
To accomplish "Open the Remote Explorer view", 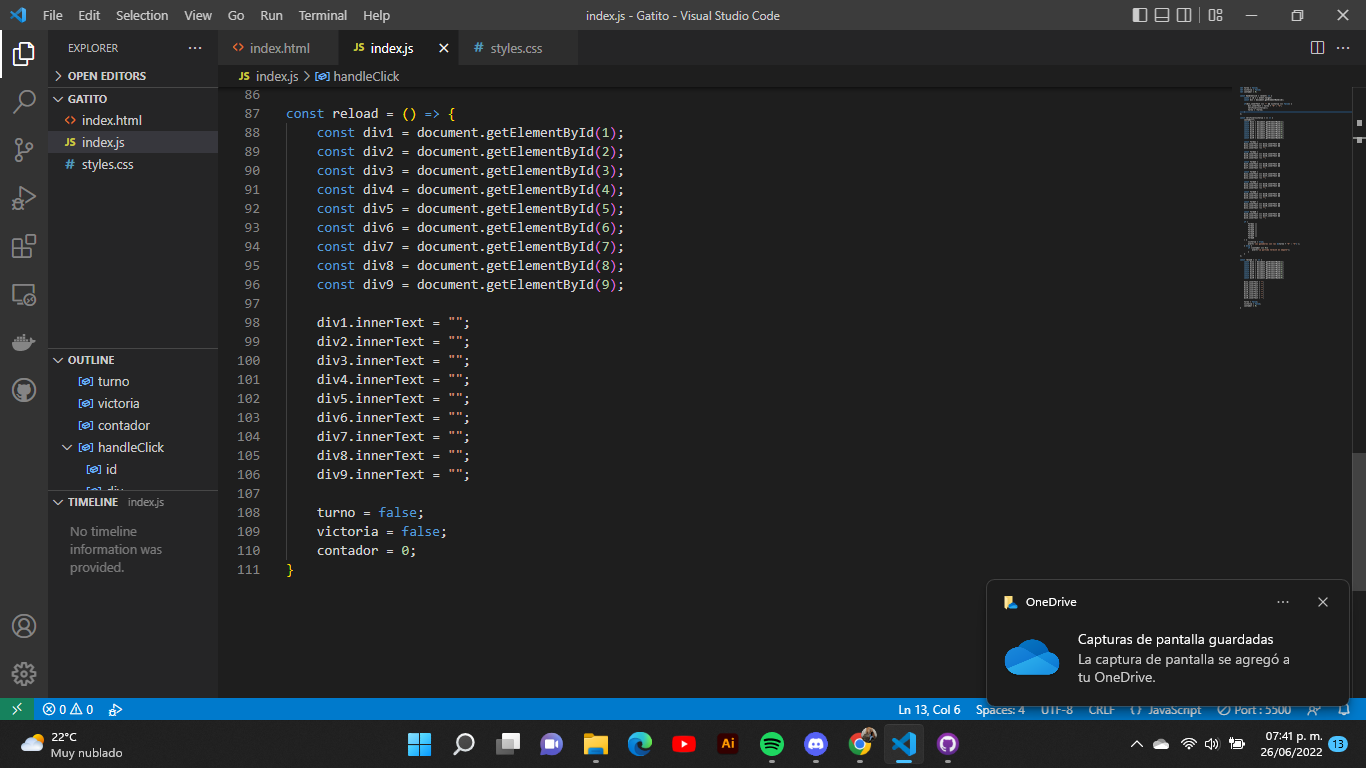I will (24, 294).
